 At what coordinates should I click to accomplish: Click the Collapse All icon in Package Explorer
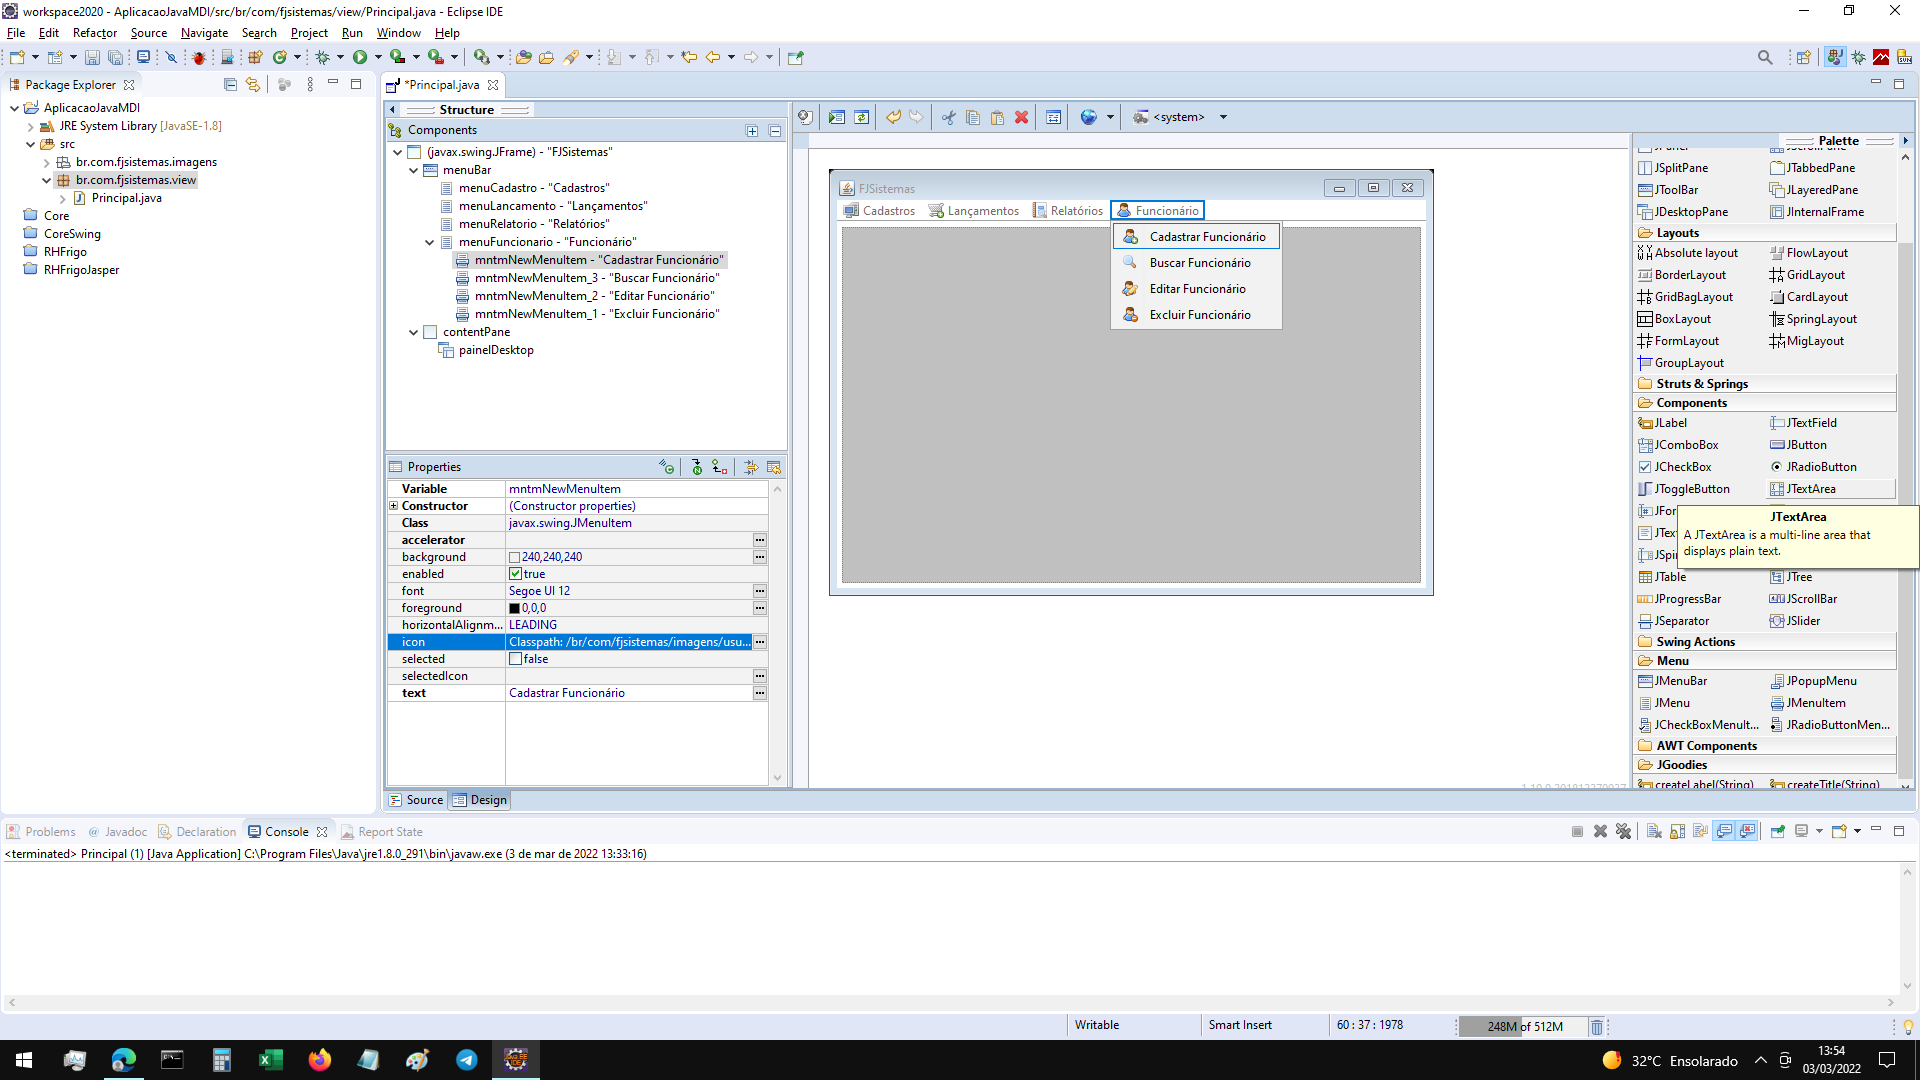(x=230, y=85)
